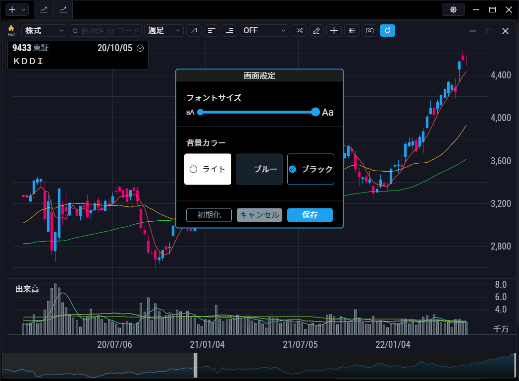This screenshot has width=519, height=381.
Task: Click the clock icon beside 20/10/05
Action: [140, 48]
